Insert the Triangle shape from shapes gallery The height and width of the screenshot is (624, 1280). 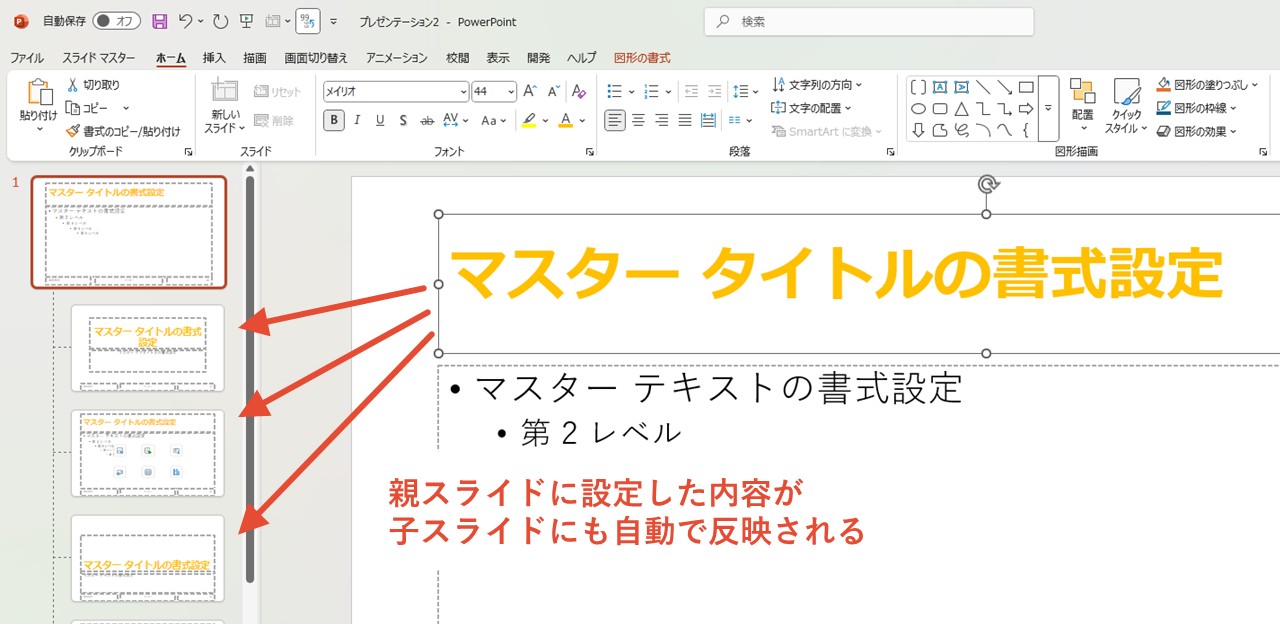point(961,108)
